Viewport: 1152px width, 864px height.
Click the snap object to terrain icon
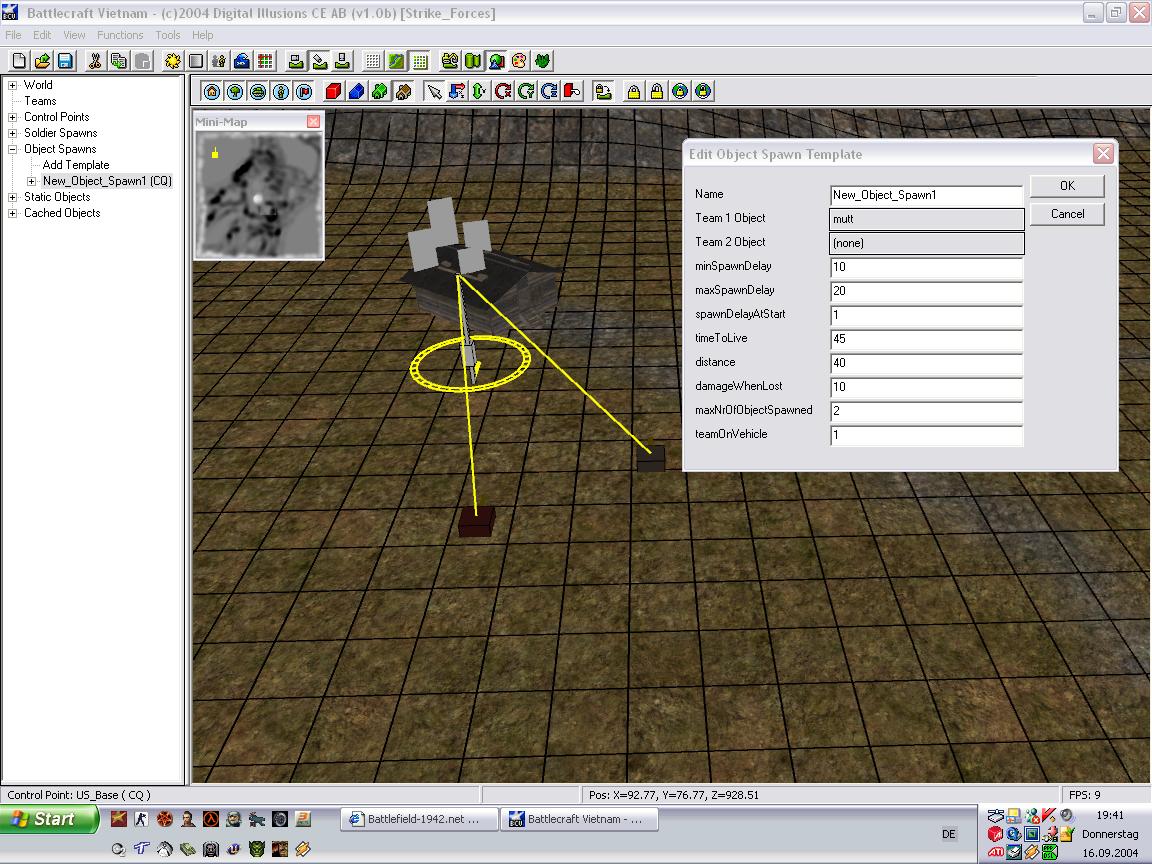pos(603,91)
